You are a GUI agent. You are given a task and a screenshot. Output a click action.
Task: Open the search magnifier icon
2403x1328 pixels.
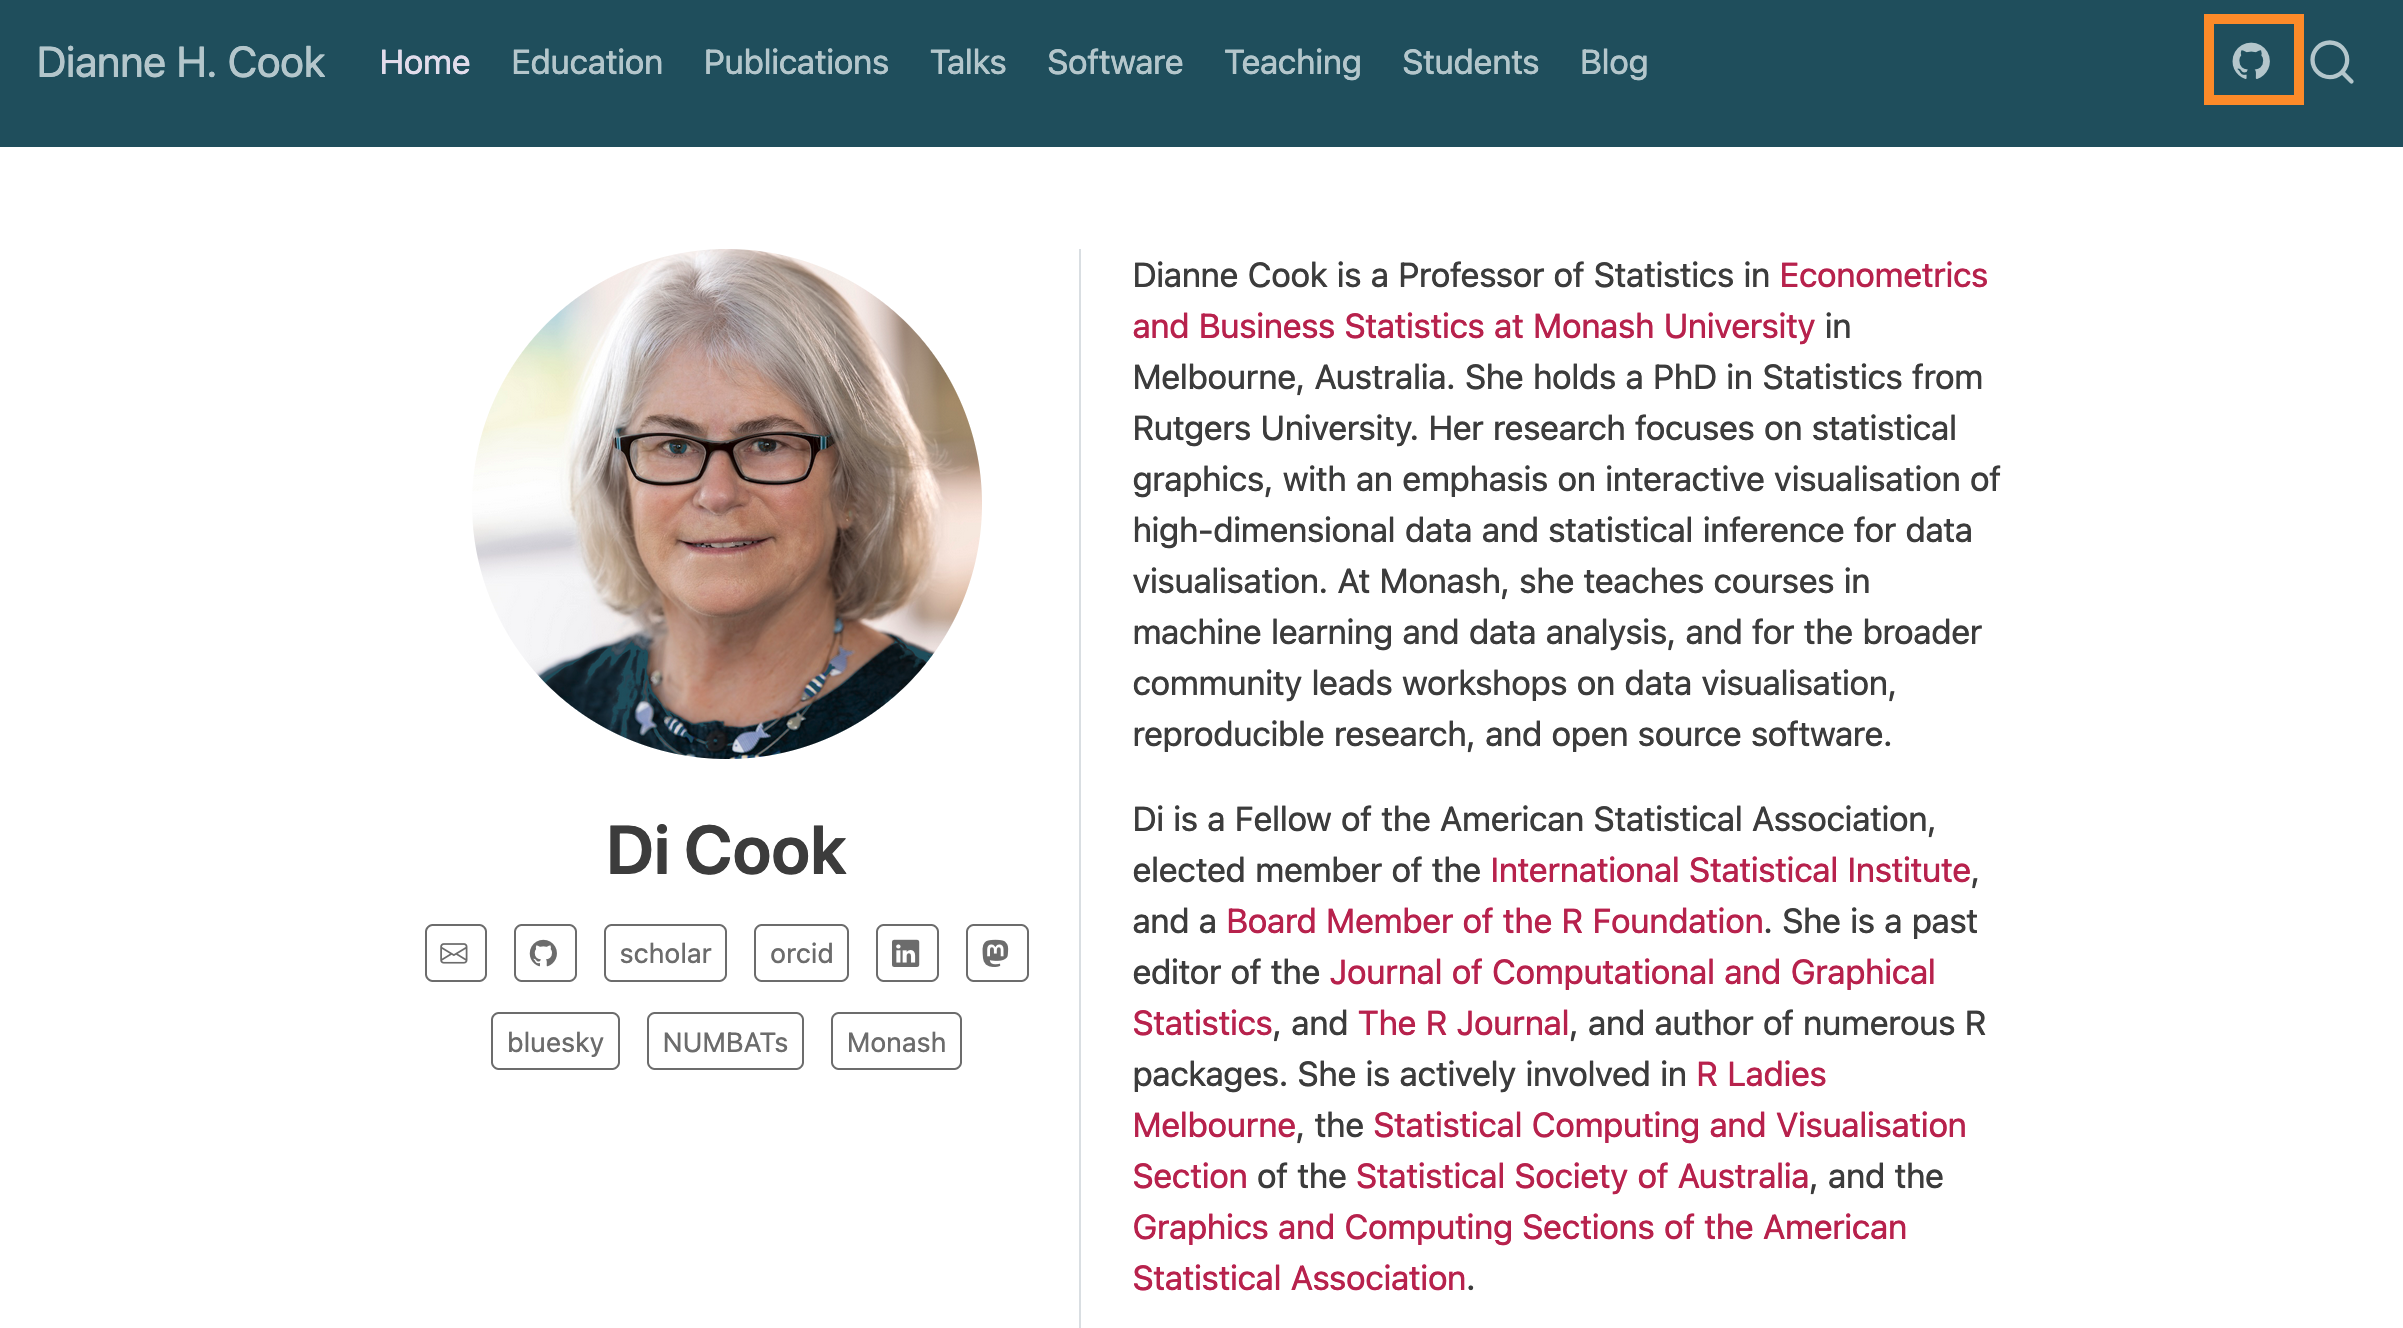[x=2332, y=62]
